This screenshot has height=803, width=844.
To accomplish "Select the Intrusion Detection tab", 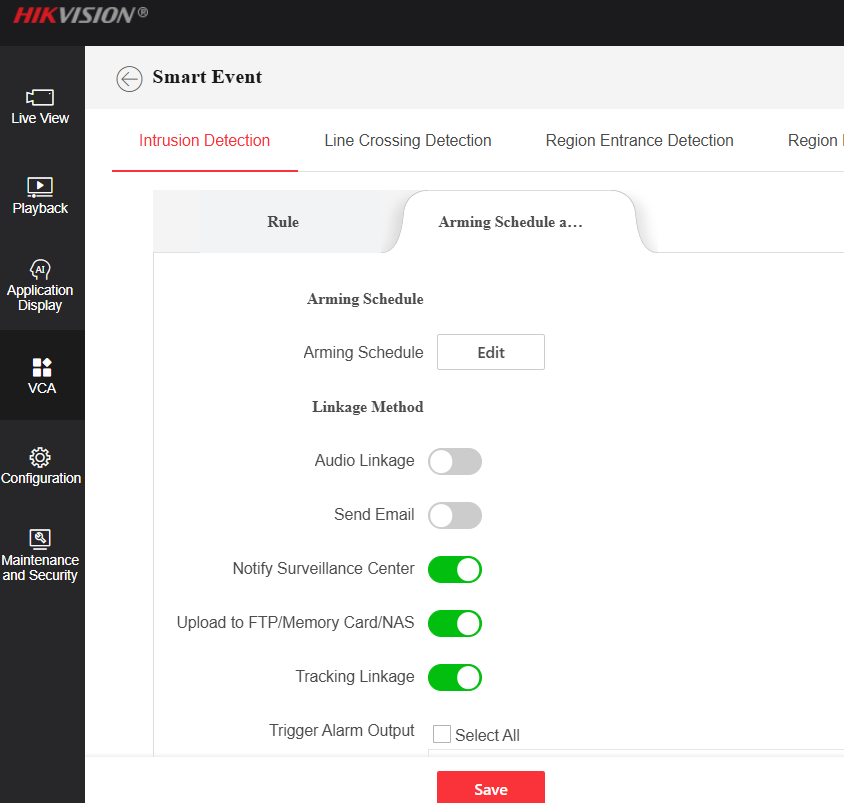I will point(204,141).
